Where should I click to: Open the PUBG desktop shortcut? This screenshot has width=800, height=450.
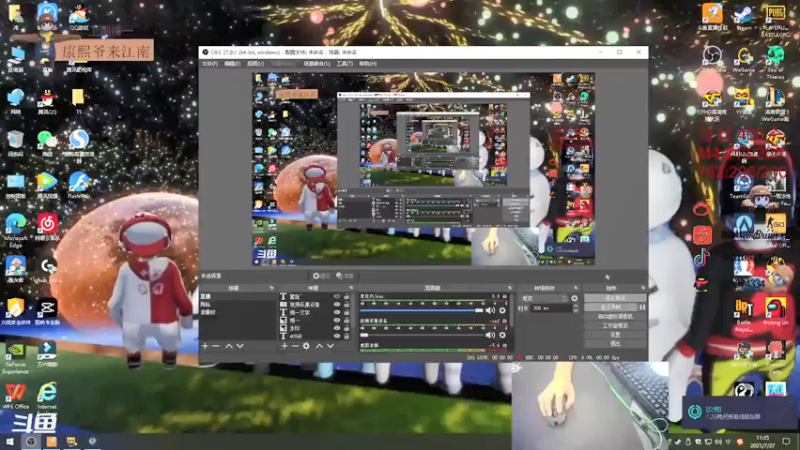tap(776, 20)
